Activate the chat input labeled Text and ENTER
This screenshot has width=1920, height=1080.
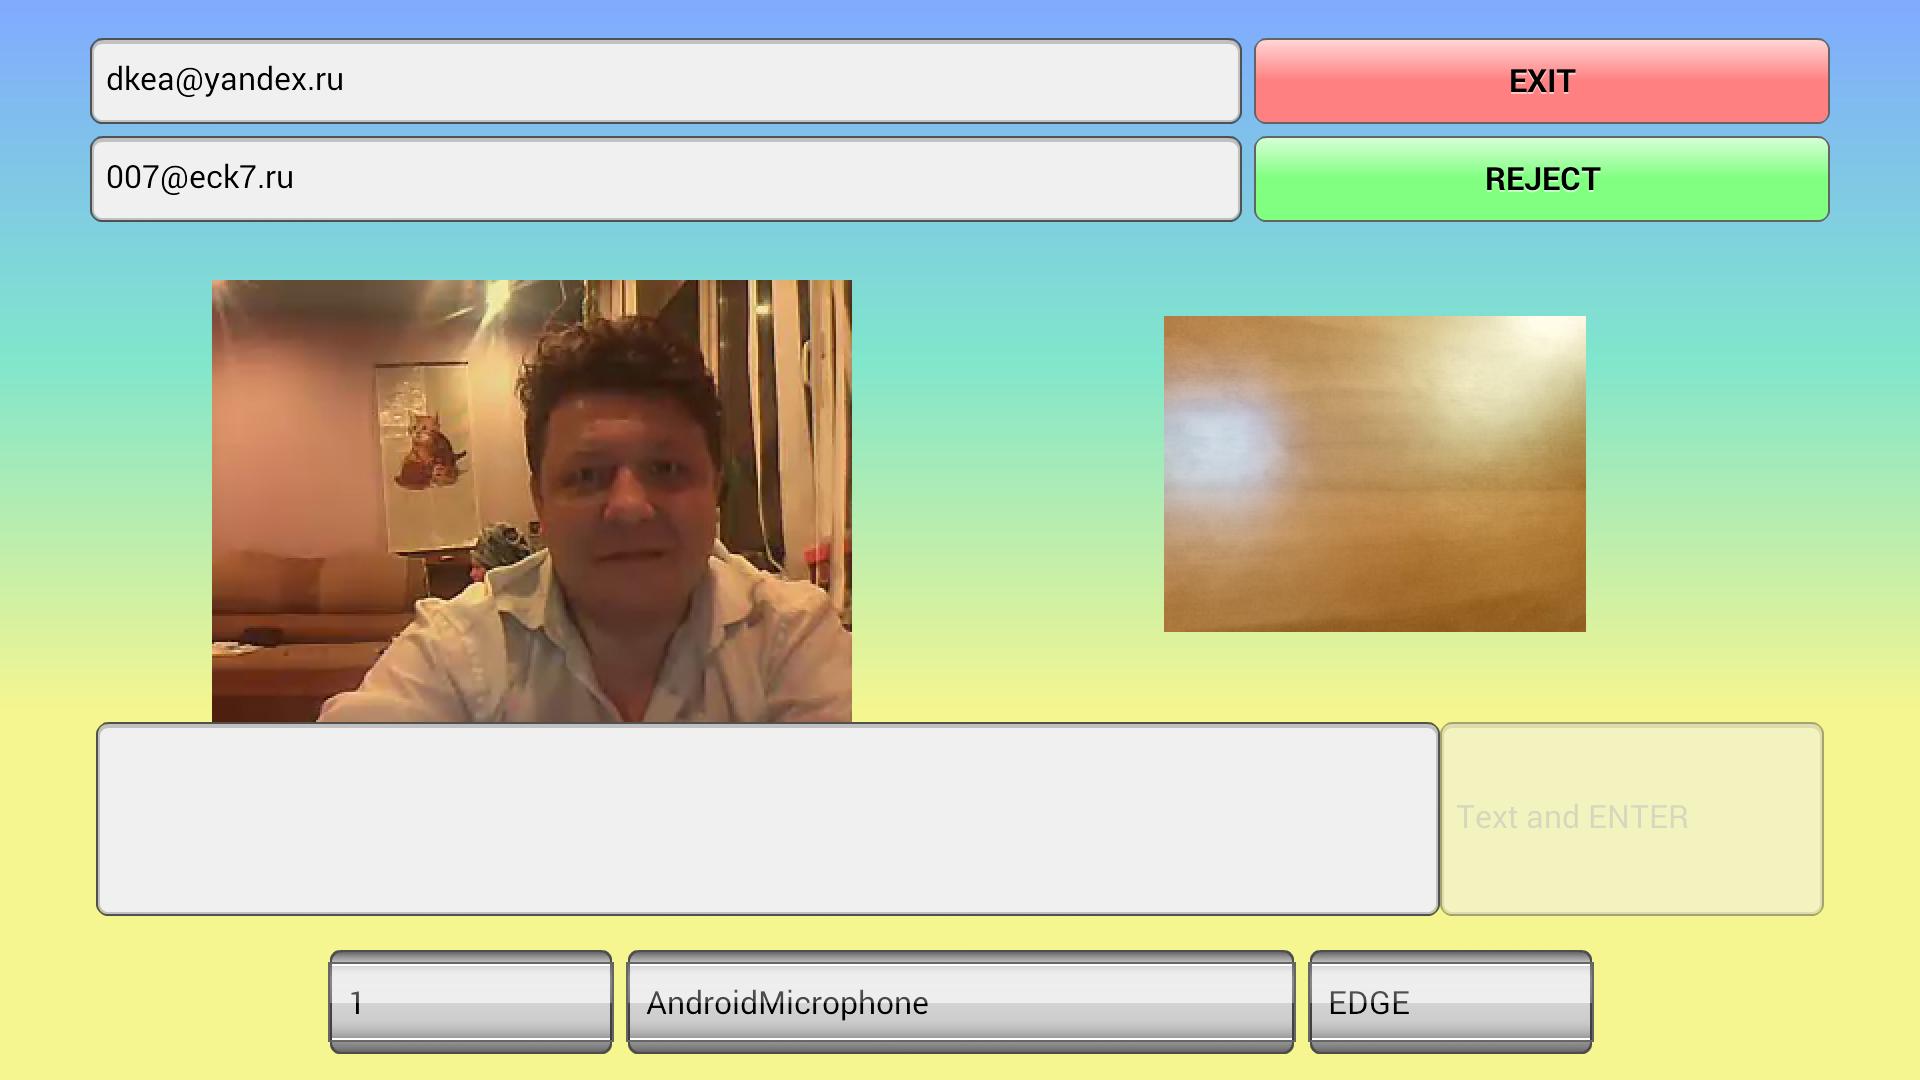[1628, 817]
